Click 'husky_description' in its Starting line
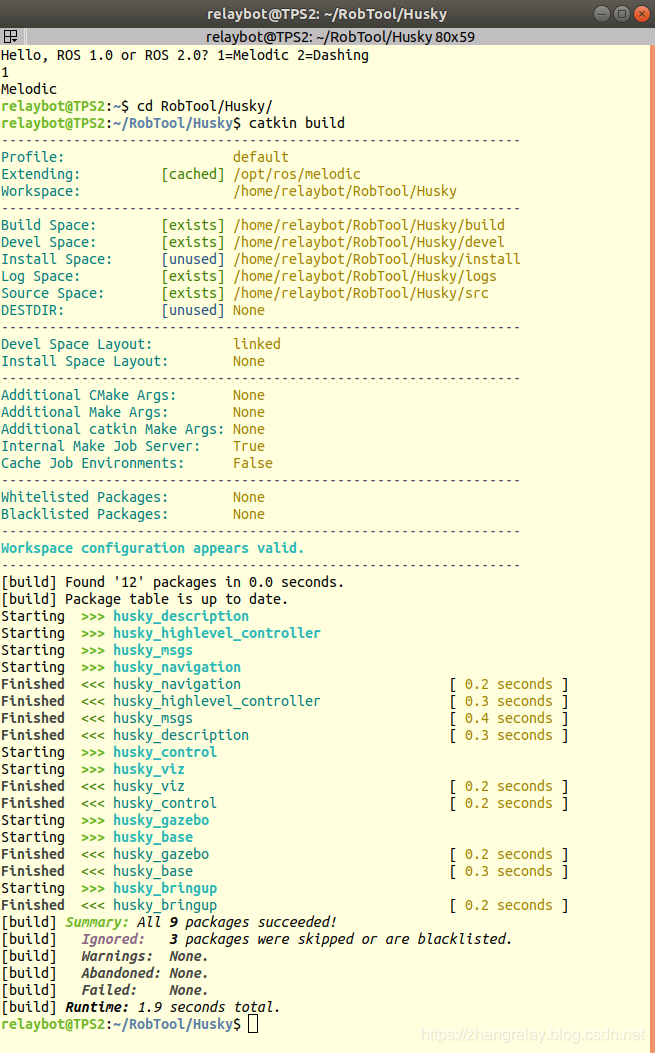 [x=181, y=616]
